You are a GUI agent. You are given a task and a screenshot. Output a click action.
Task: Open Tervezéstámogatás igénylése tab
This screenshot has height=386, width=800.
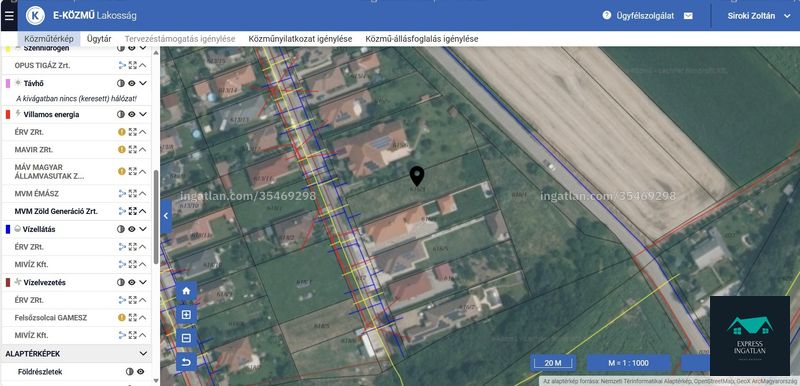(180, 39)
